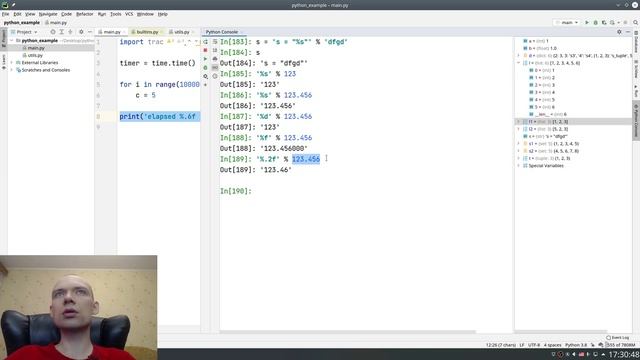This screenshot has height=360, width=640.
Task: Click 4 spaces indent setting
Action: (x=552, y=345)
